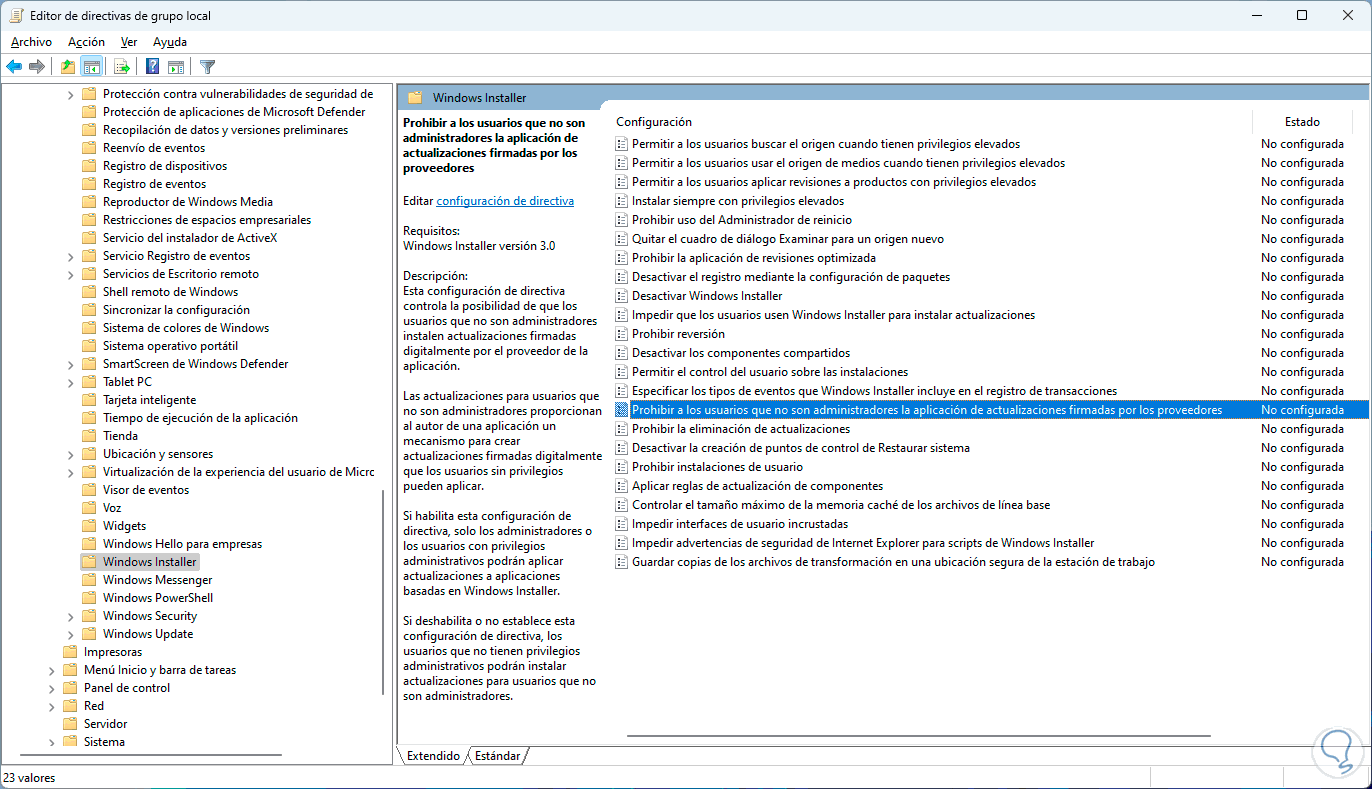Click the export list toolbar icon
This screenshot has width=1372, height=789.
(x=122, y=67)
